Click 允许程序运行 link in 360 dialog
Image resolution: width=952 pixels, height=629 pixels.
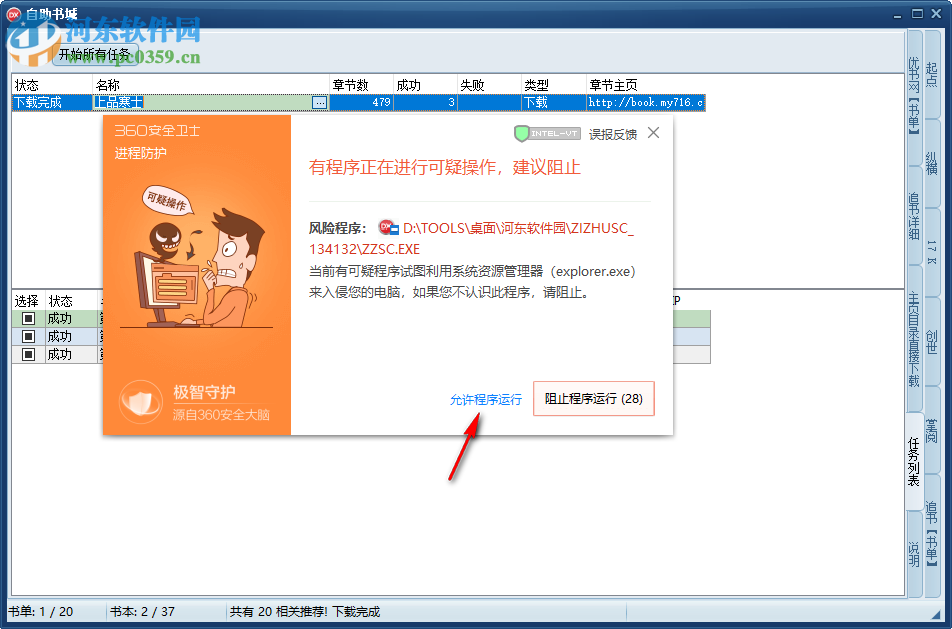[x=486, y=400]
